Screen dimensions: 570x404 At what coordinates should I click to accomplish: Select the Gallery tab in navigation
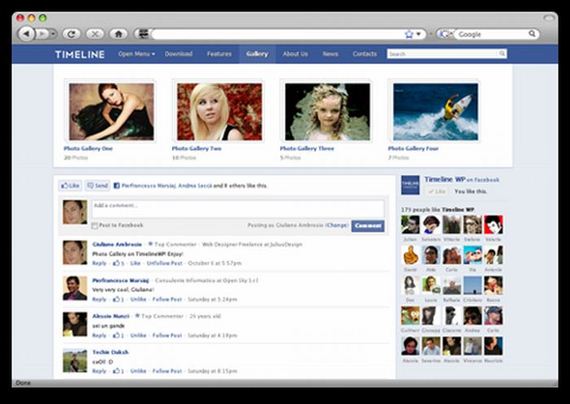pyautogui.click(x=257, y=54)
